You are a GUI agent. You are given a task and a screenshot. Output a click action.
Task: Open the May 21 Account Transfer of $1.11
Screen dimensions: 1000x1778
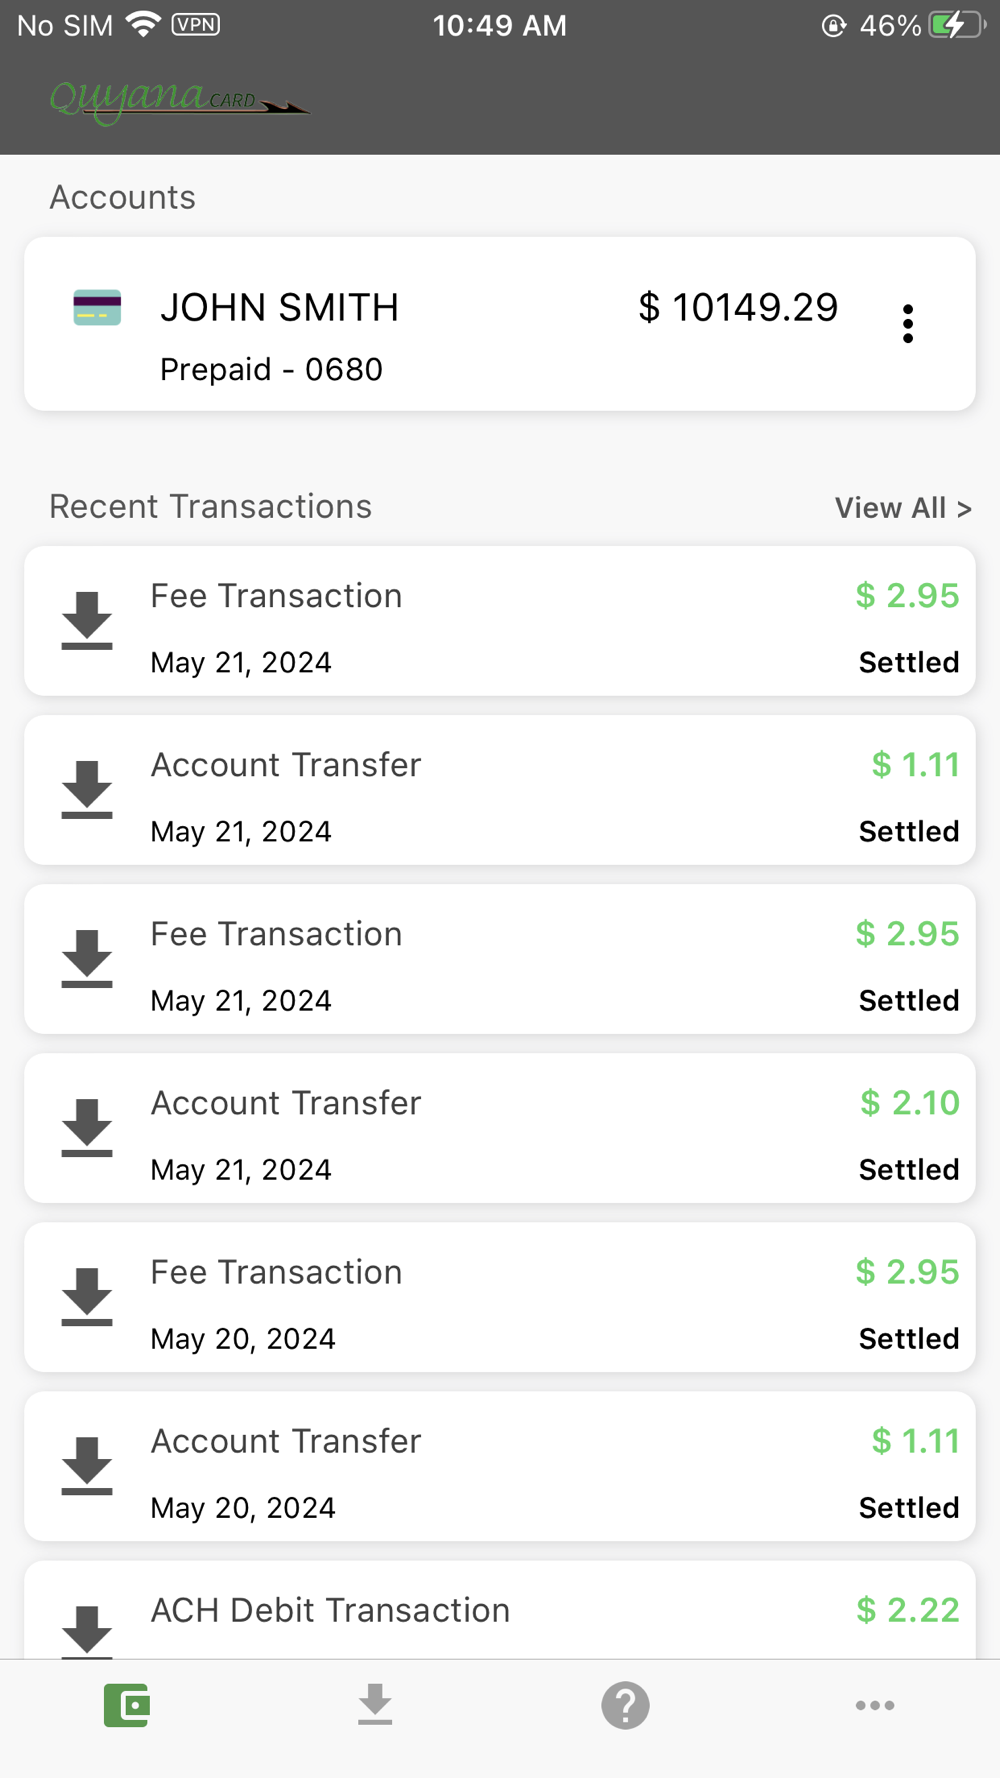click(500, 790)
